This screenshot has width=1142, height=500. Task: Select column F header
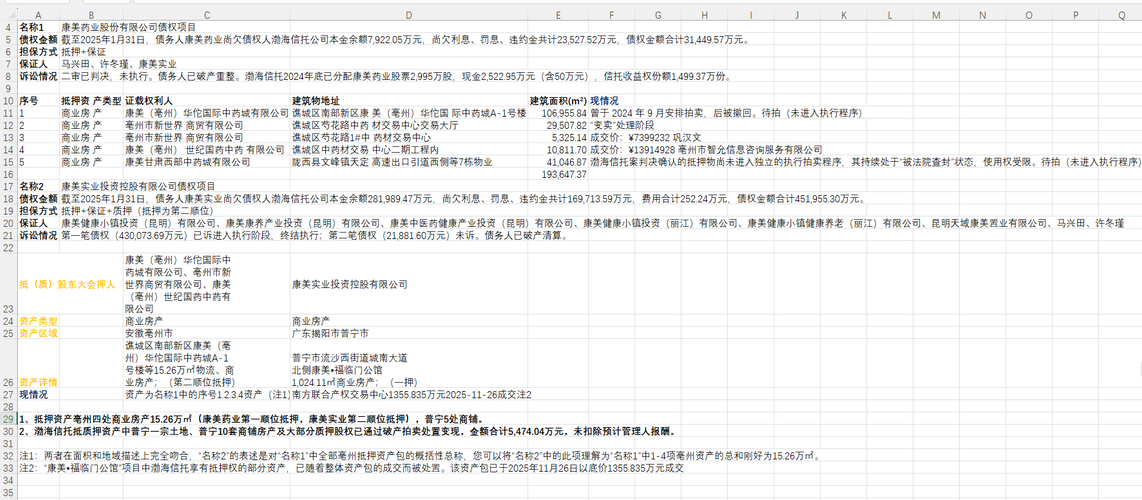pos(612,15)
